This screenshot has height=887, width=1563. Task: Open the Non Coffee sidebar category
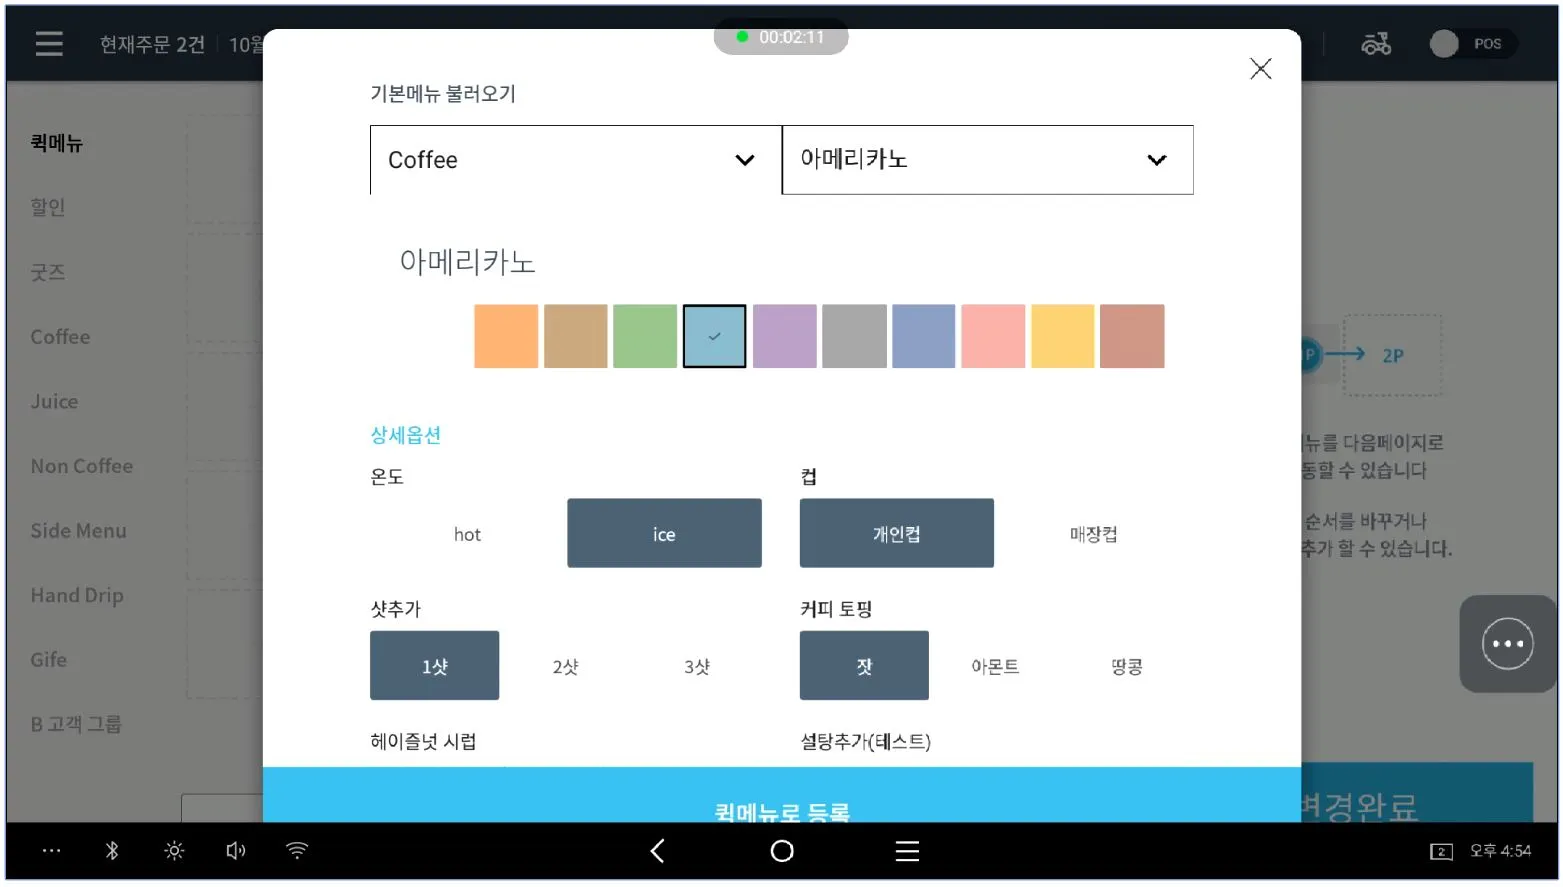pos(82,466)
